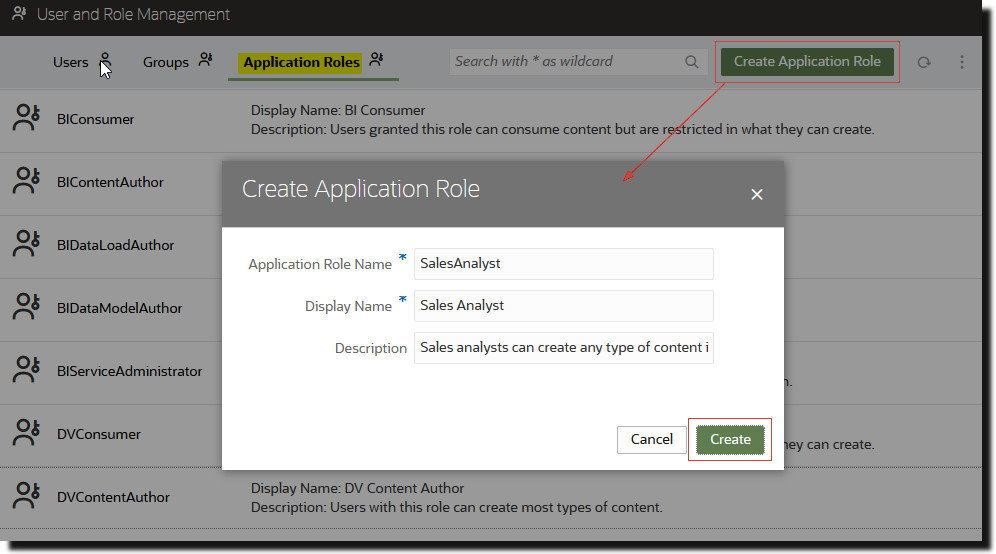The image size is (996, 554).
Task: Click the refresh icon in toolbar
Action: tap(924, 62)
